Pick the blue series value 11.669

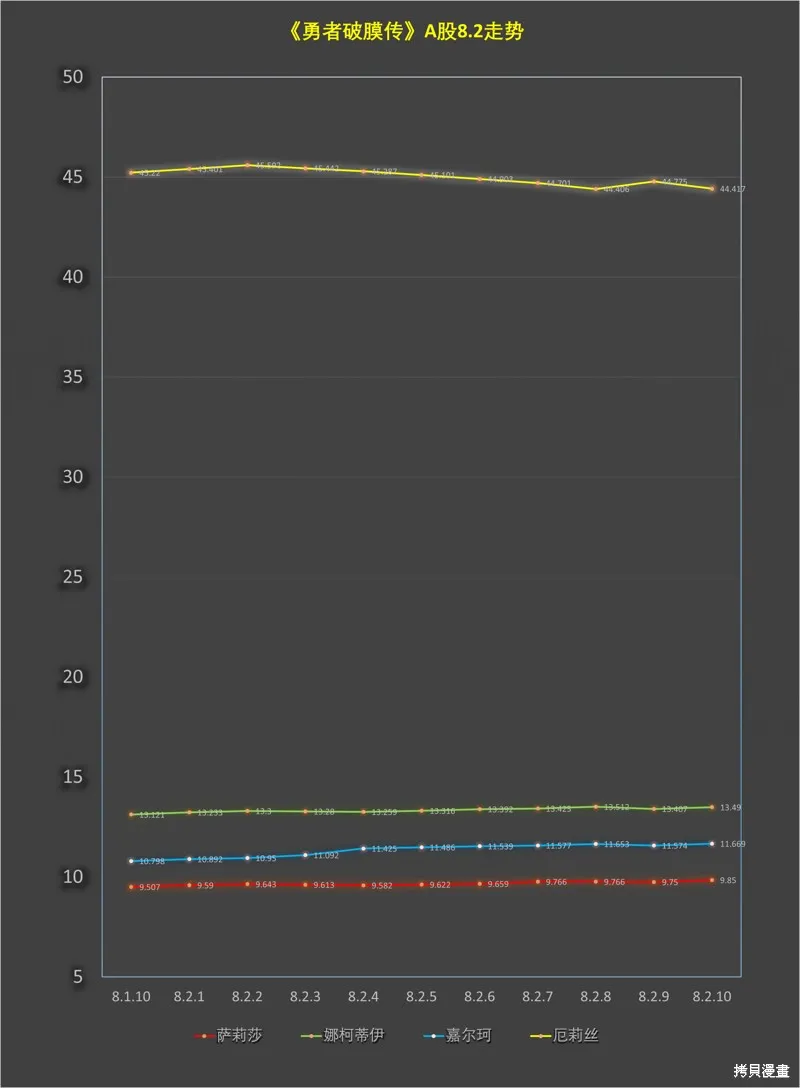733,844
